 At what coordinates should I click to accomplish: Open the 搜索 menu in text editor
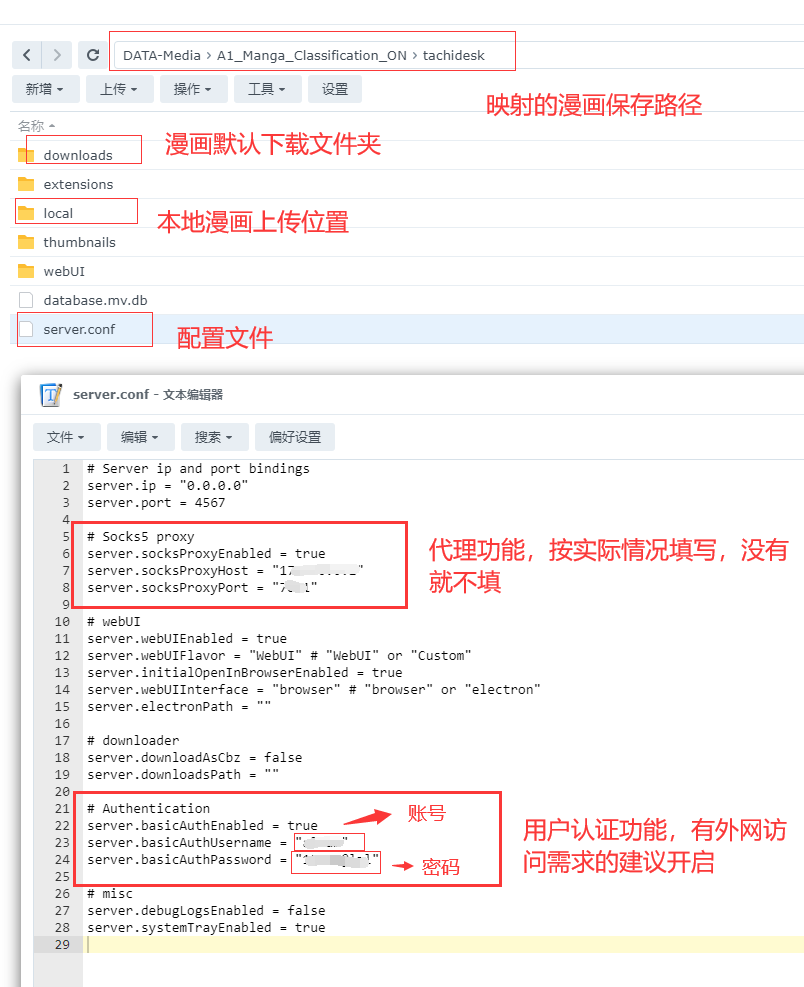click(x=214, y=437)
